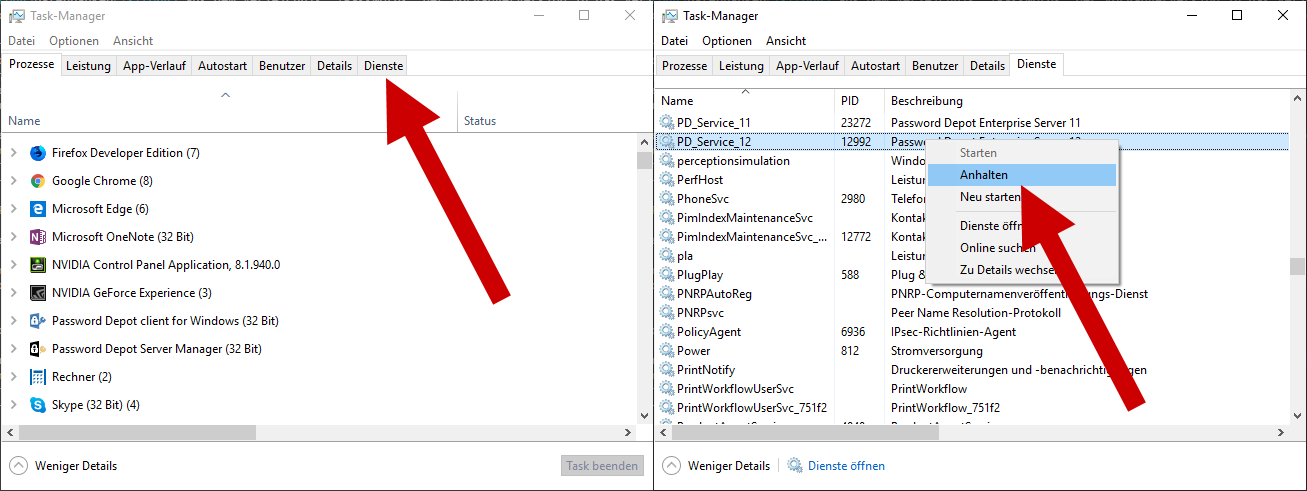Viewport: 1307px width, 491px height.
Task: Click the Dienste öffnen link
Action: click(846, 466)
